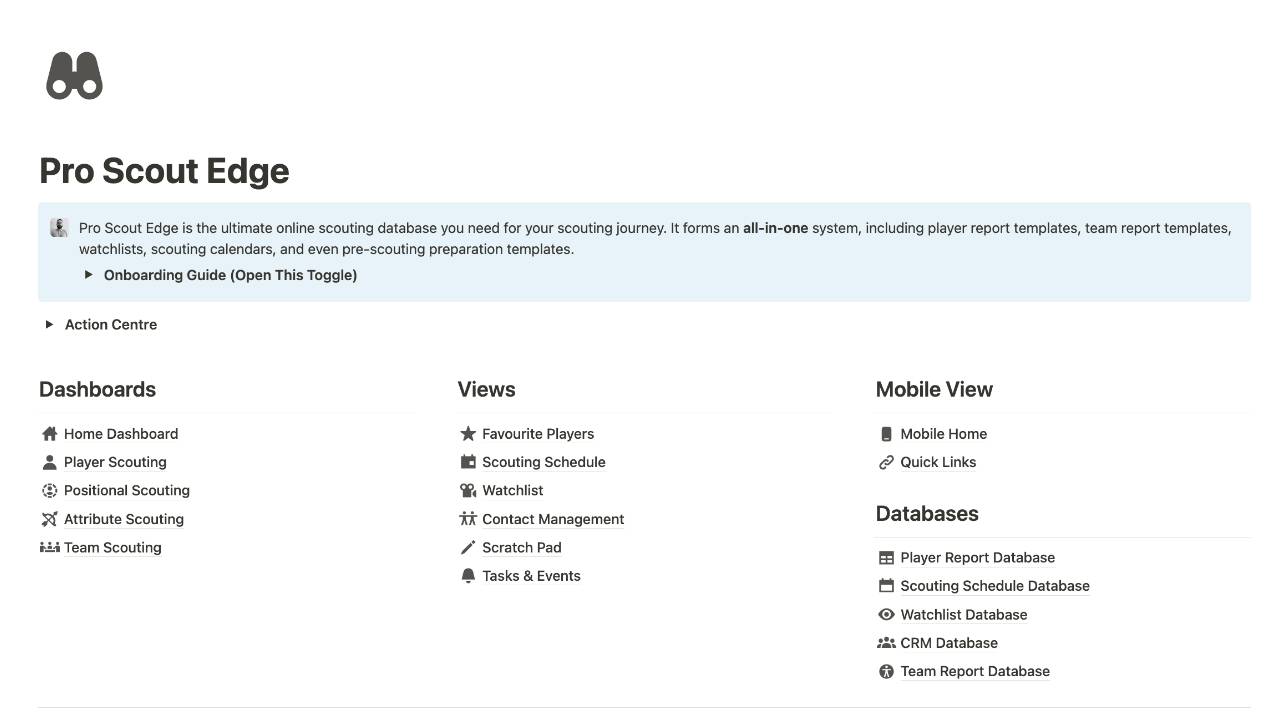
Task: Click the calendar icon beside Scouting Schedule Database
Action: click(886, 586)
